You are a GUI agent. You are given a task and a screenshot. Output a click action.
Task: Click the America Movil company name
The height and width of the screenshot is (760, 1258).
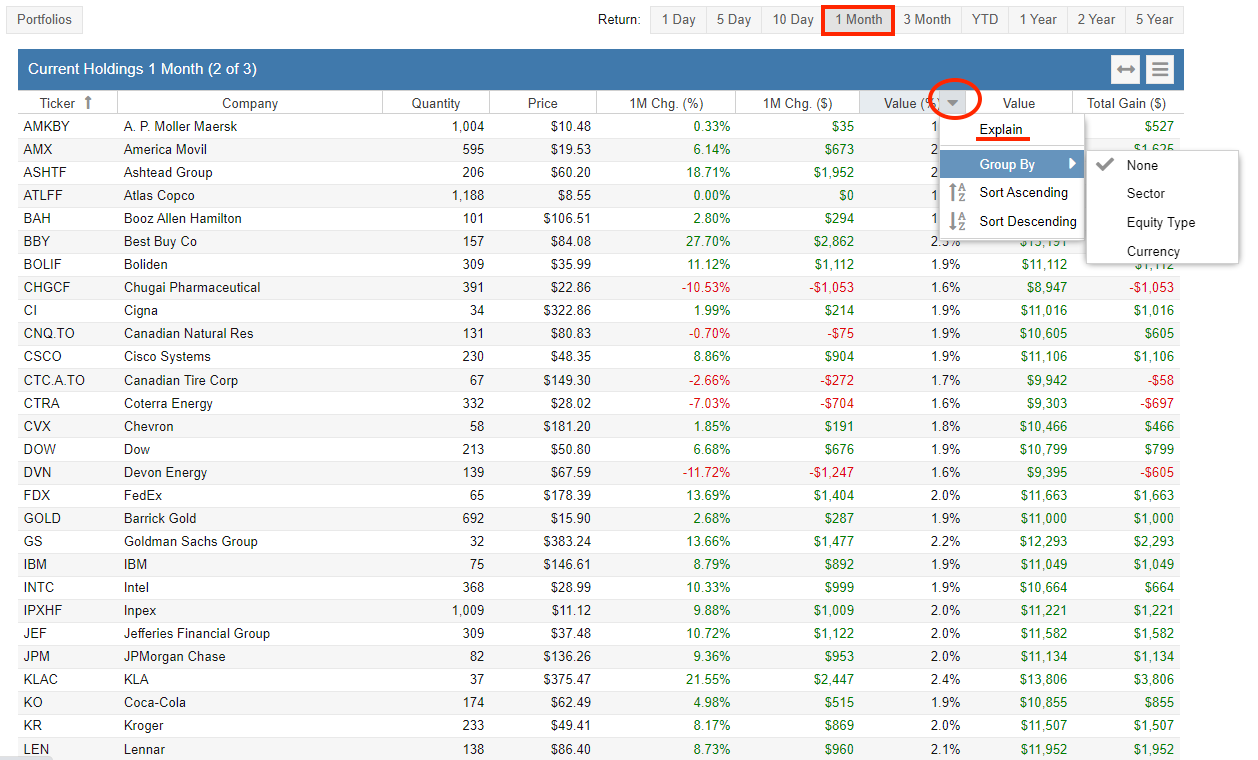(x=165, y=149)
